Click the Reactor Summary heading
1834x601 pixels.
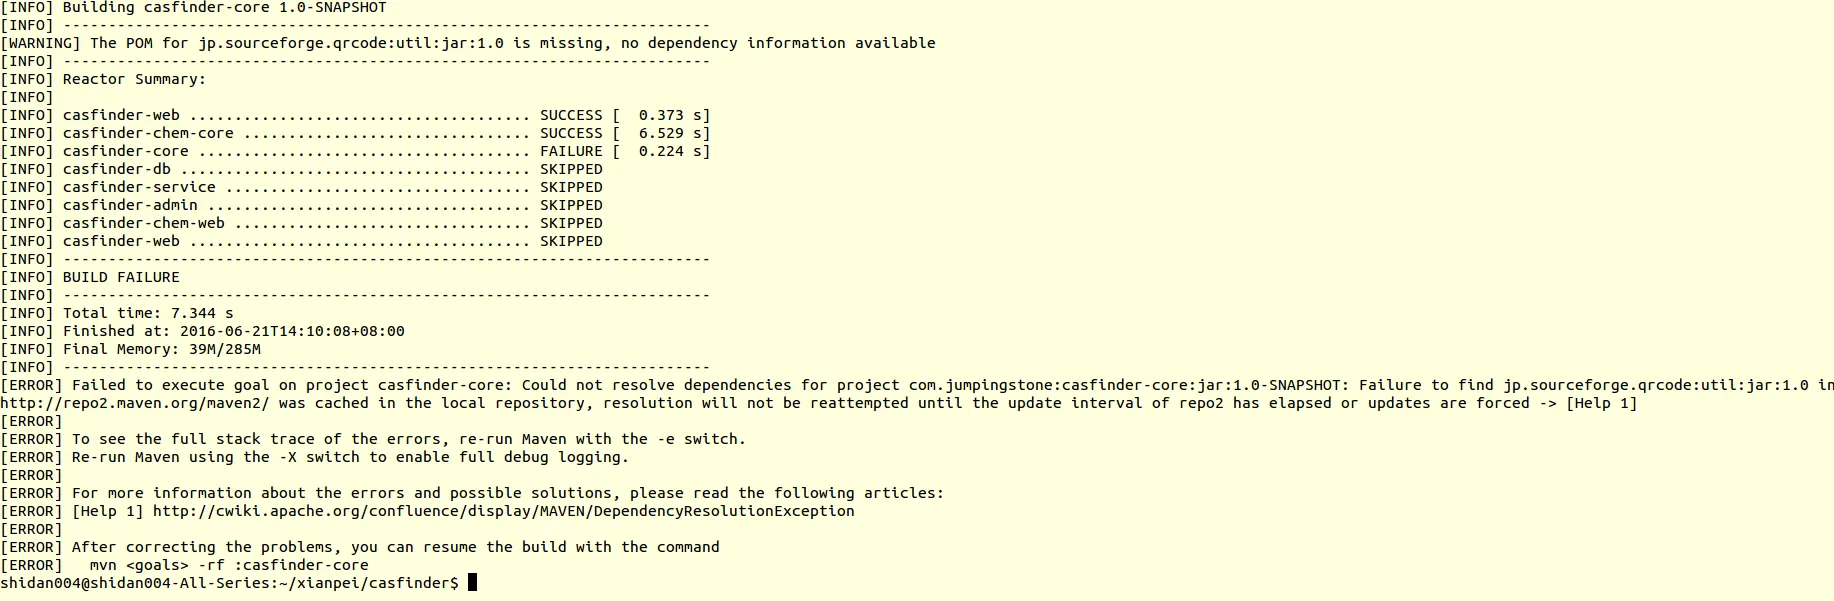coord(134,79)
